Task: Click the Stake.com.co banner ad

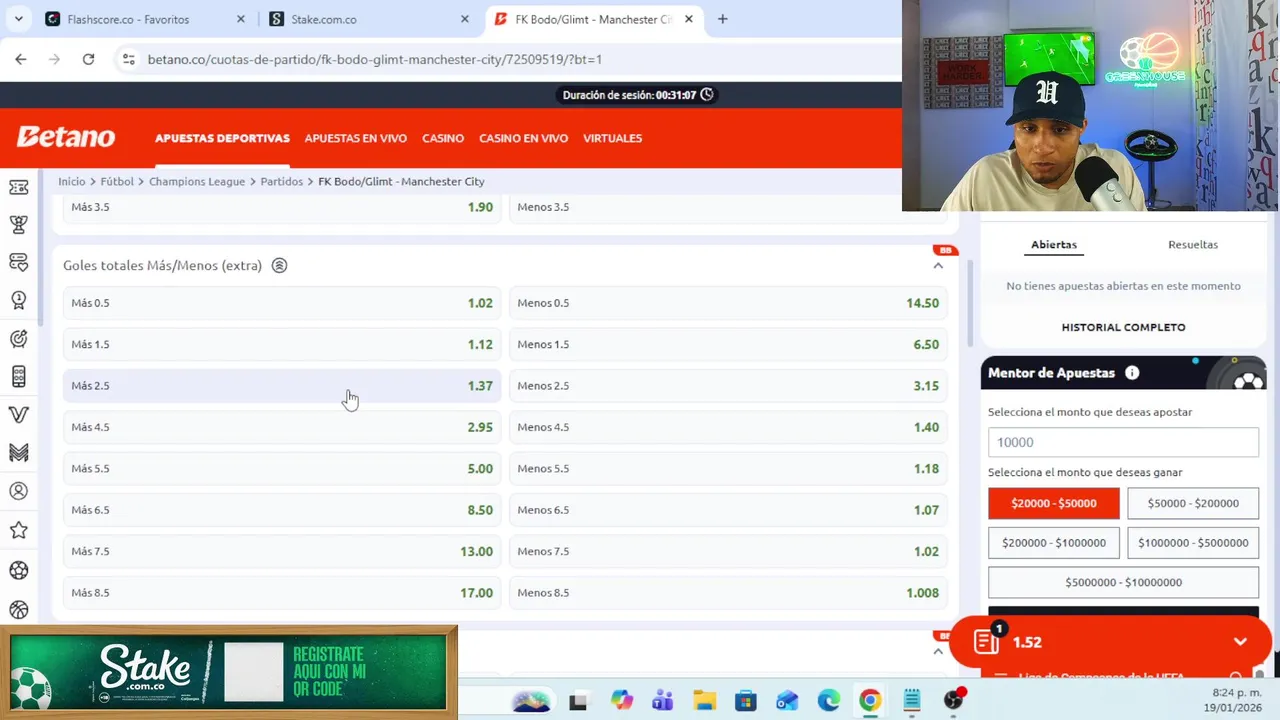Action: pos(229,671)
